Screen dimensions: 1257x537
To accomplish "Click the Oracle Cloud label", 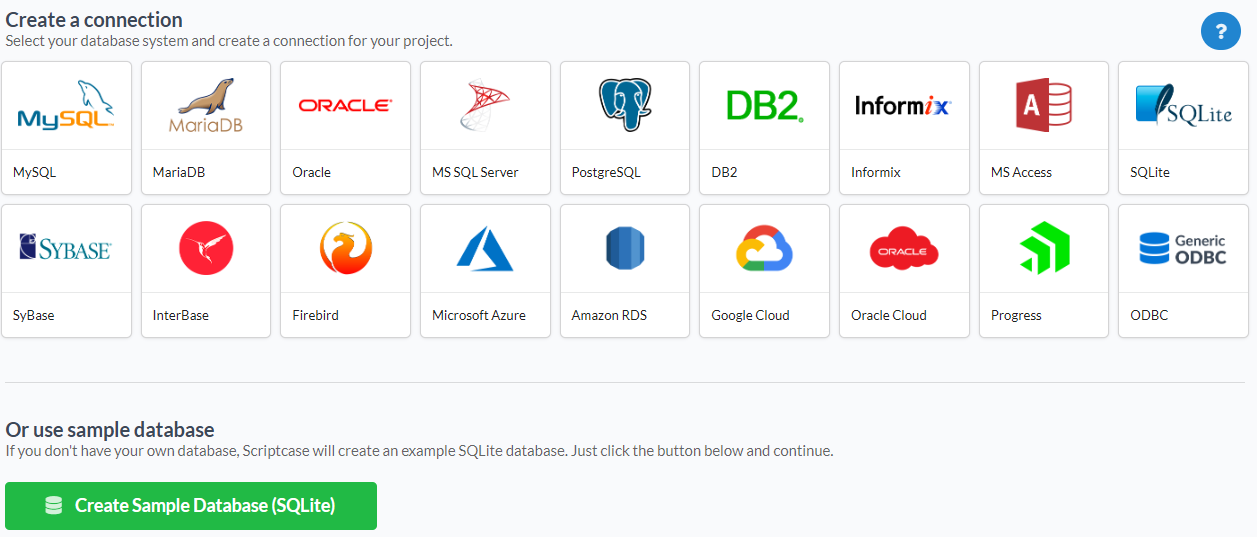I will tap(889, 315).
